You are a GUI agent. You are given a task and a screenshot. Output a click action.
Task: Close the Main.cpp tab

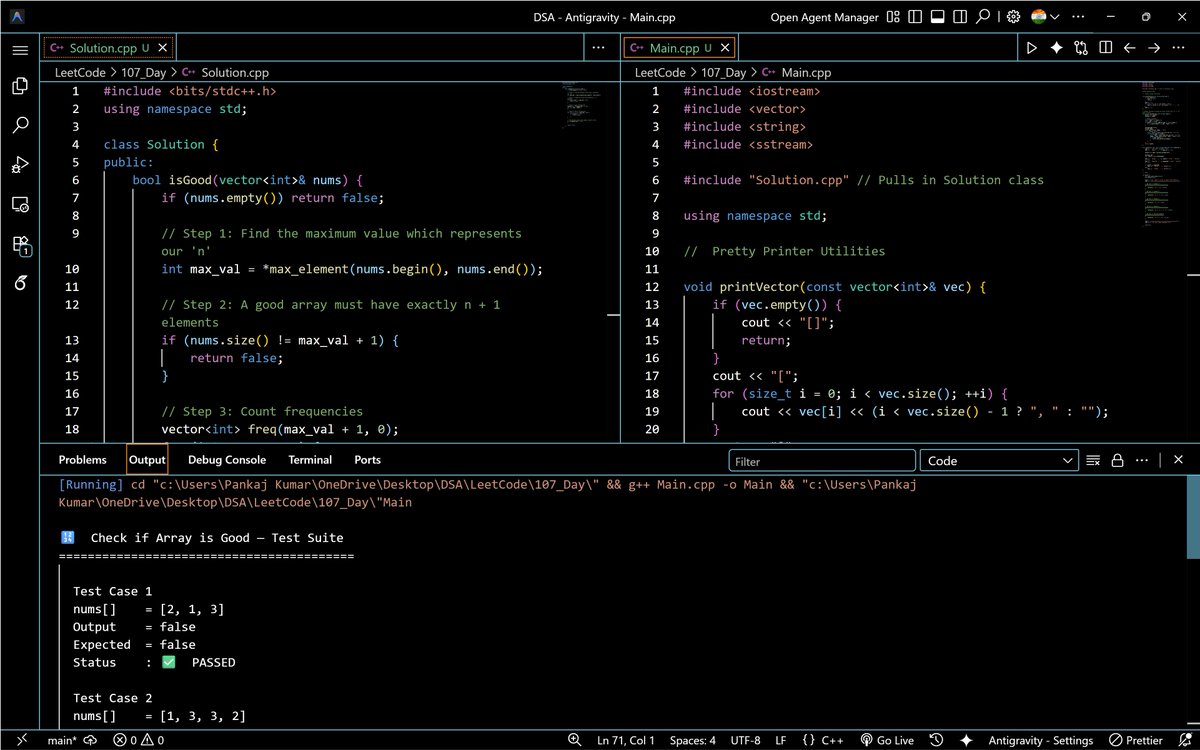click(724, 47)
